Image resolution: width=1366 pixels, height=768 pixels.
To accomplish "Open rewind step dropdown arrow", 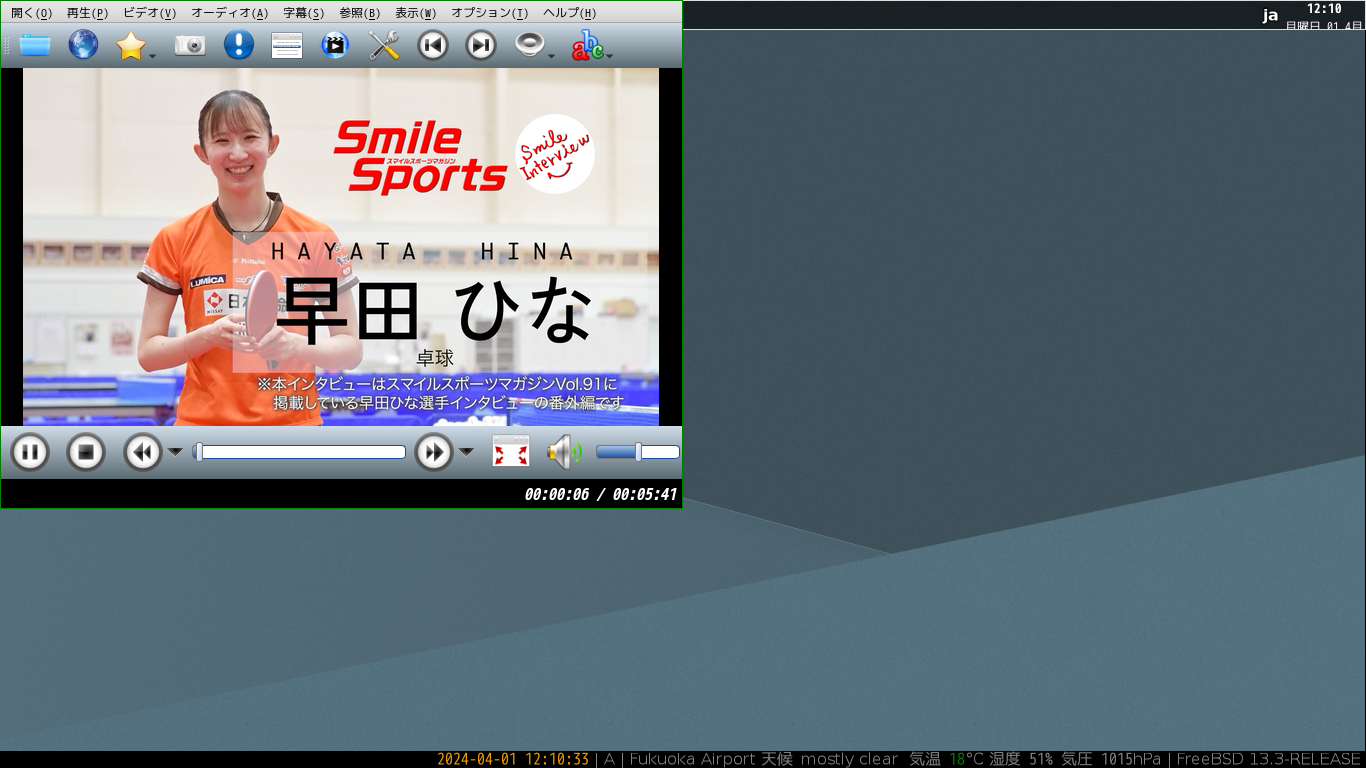I will (175, 452).
